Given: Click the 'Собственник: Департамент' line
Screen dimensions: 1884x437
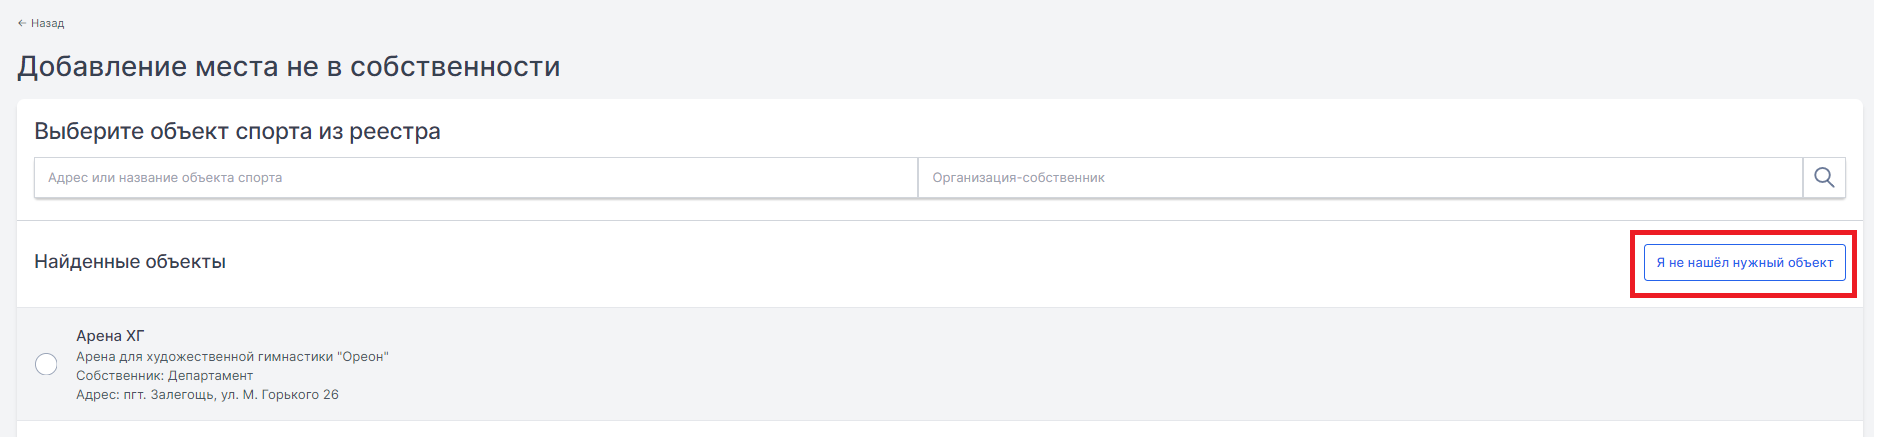Looking at the screenshot, I should pyautogui.click(x=164, y=375).
